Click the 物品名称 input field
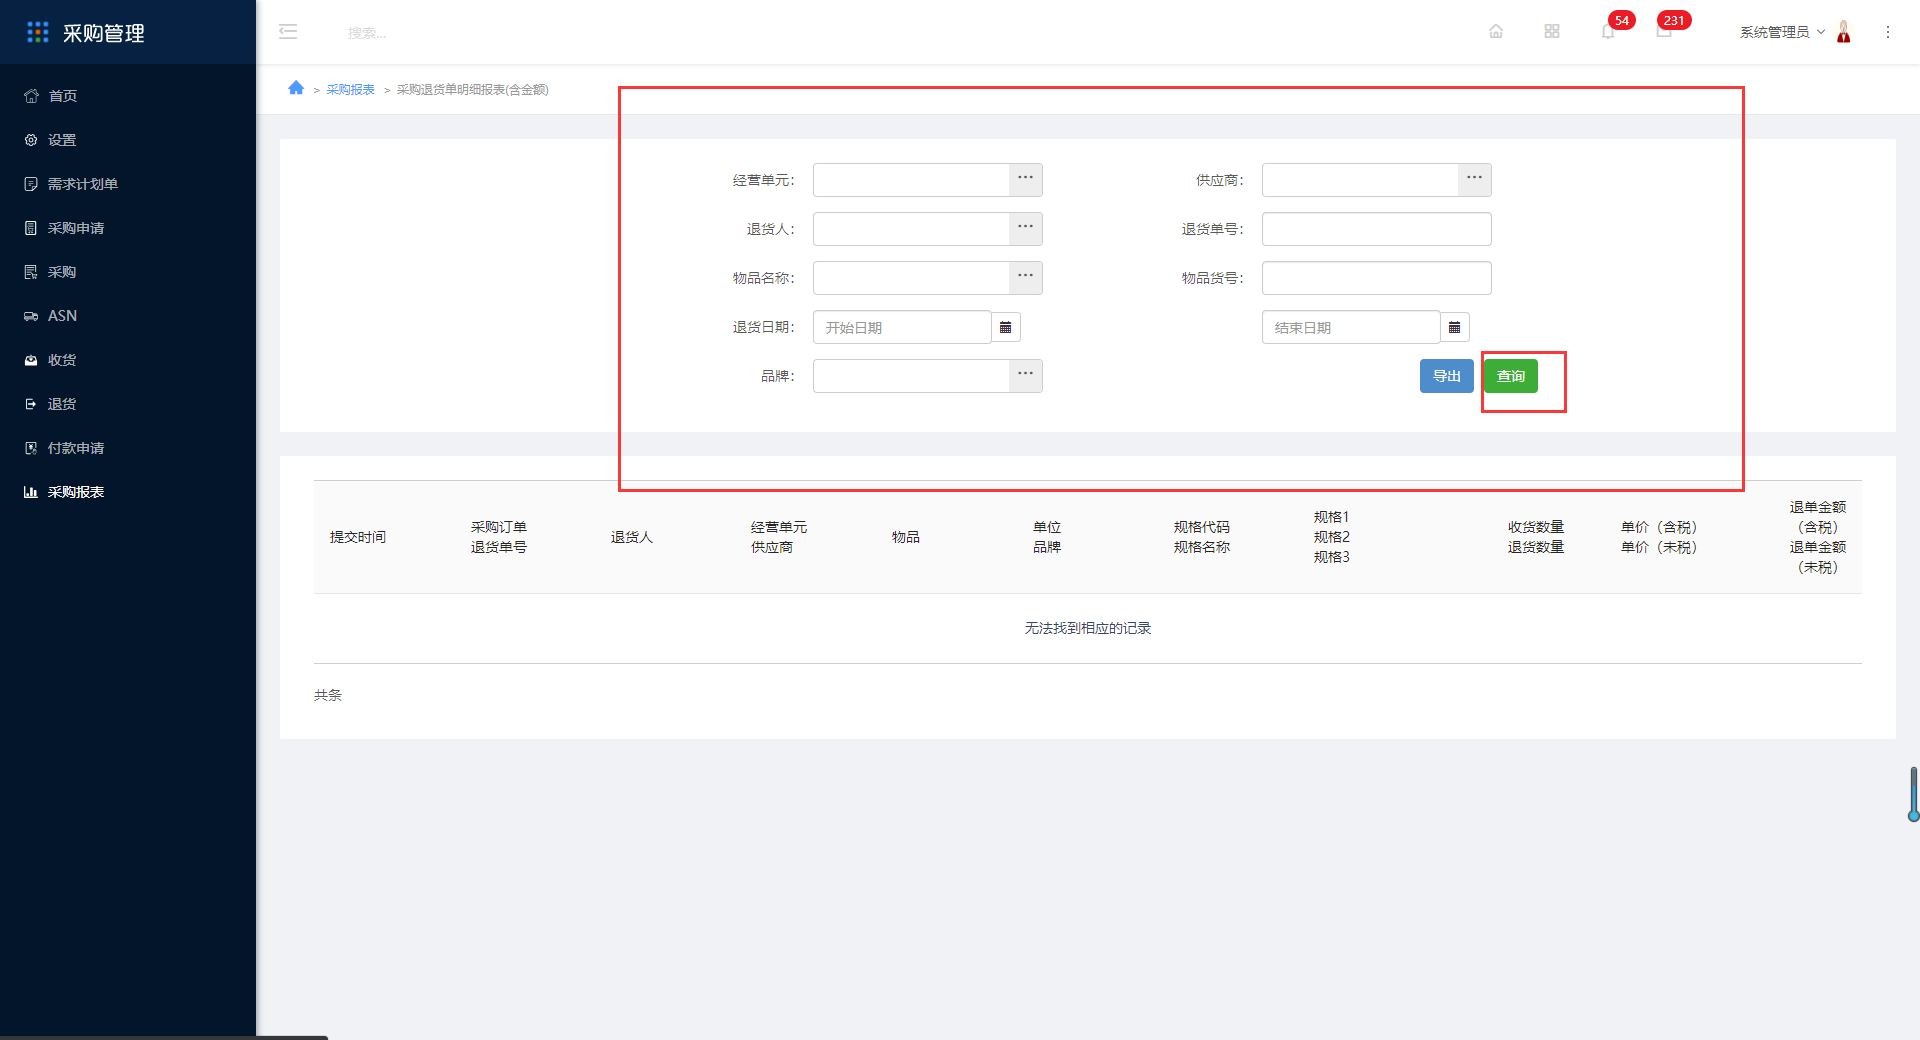Image resolution: width=1920 pixels, height=1040 pixels. (x=911, y=278)
